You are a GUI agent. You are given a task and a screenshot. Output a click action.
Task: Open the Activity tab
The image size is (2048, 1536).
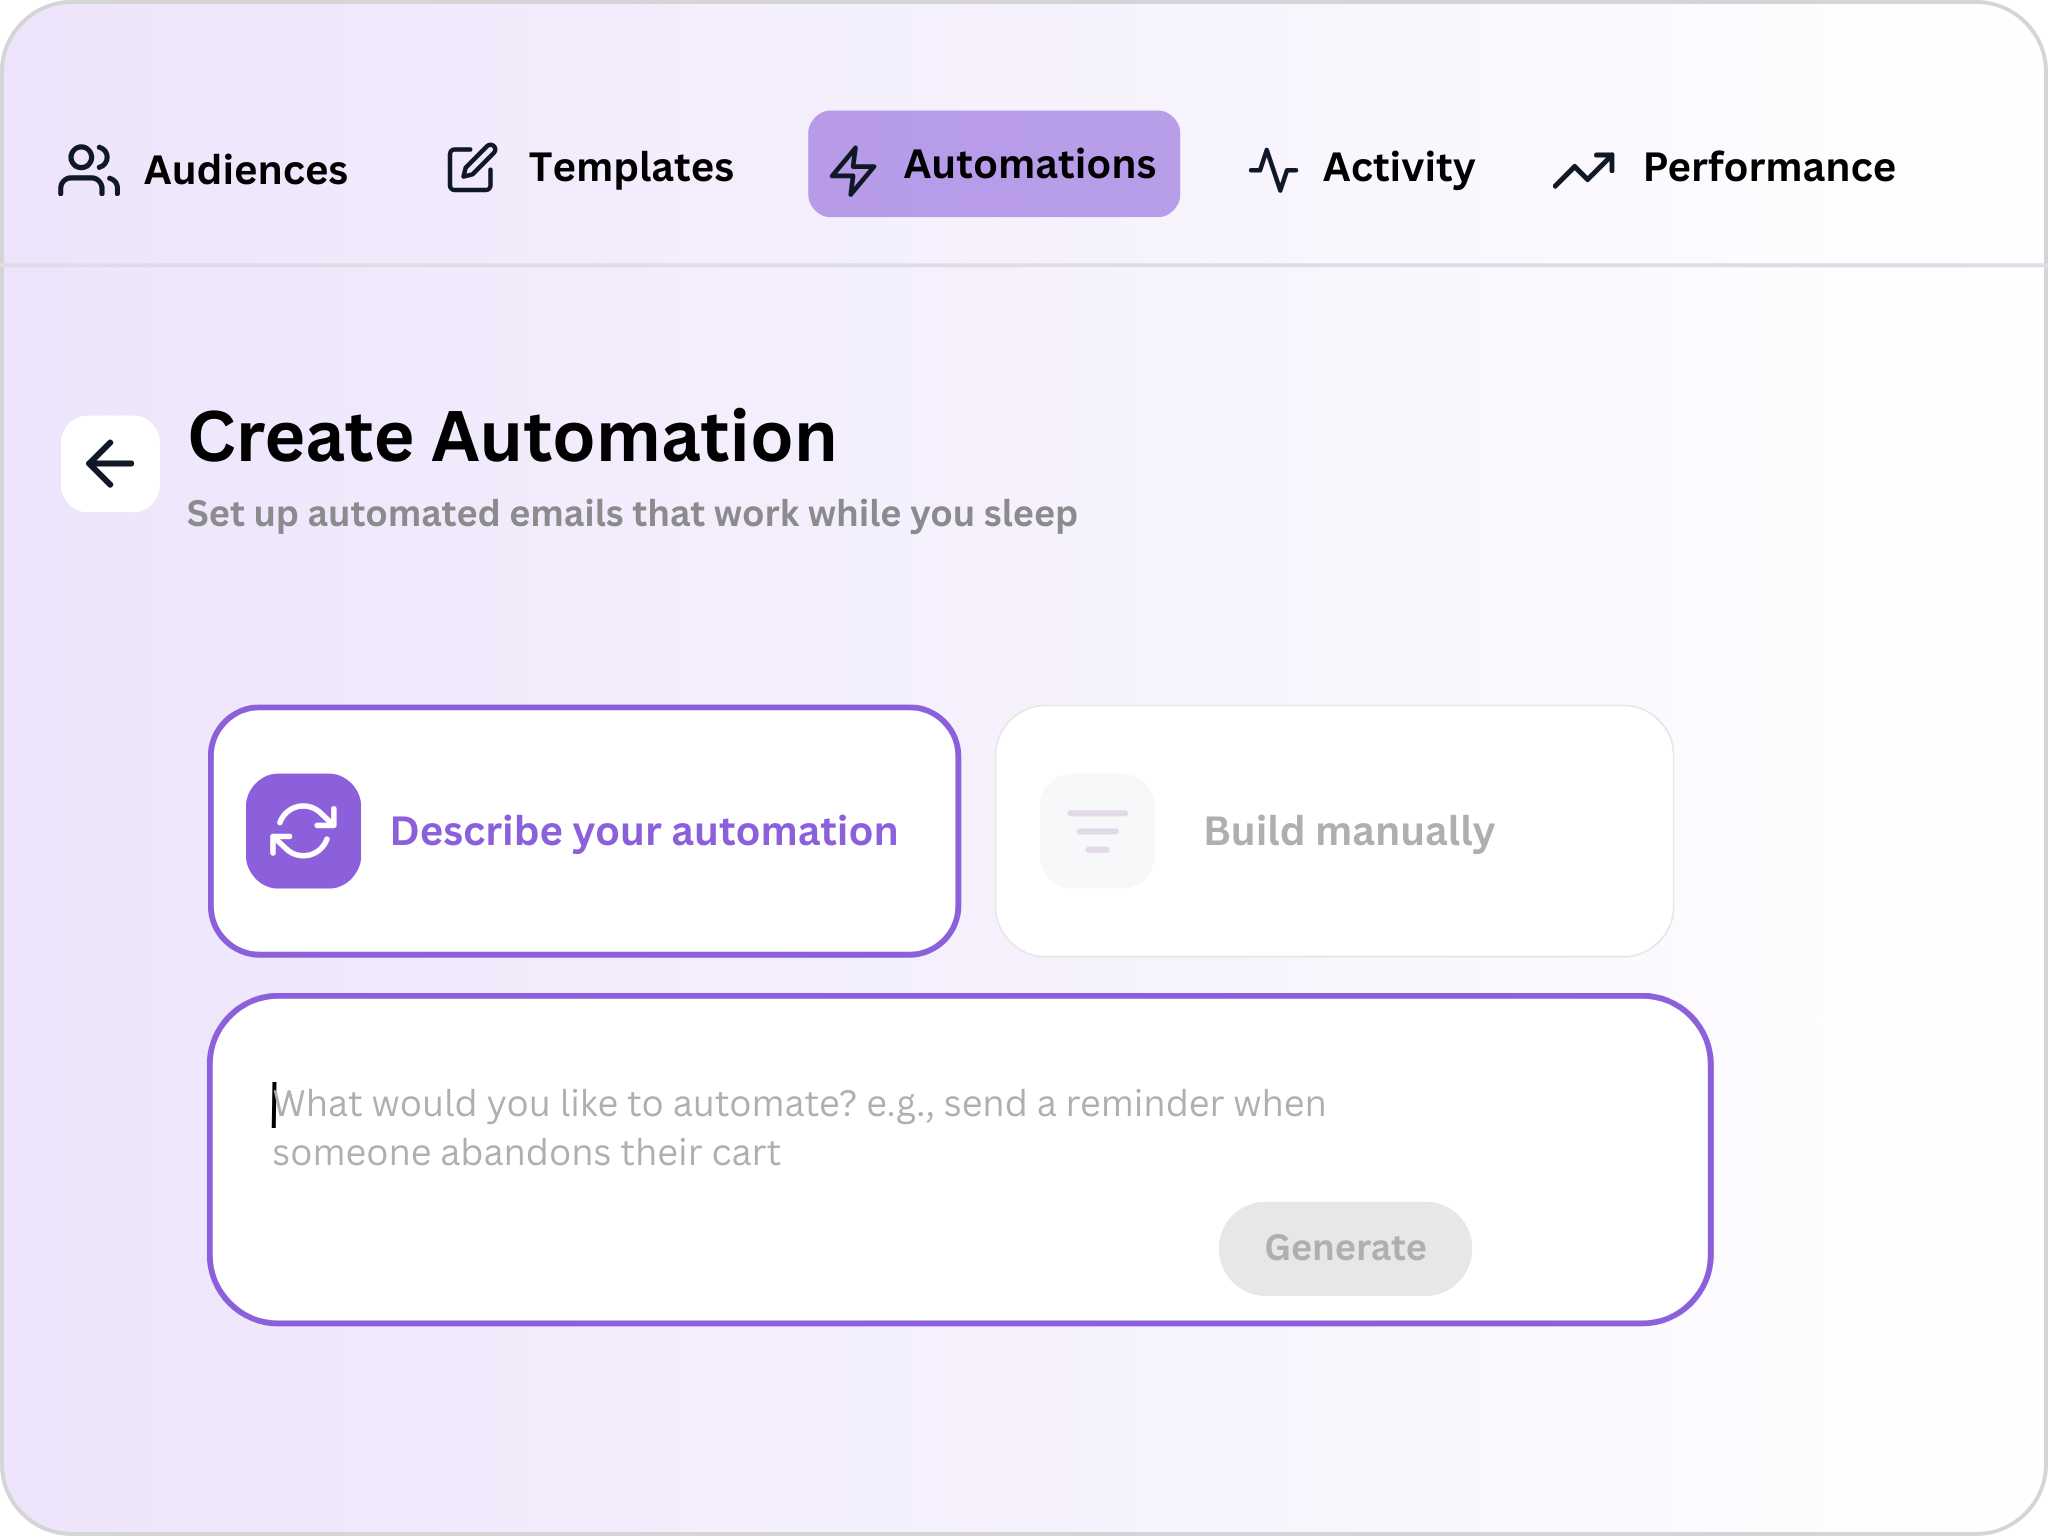click(x=1398, y=168)
